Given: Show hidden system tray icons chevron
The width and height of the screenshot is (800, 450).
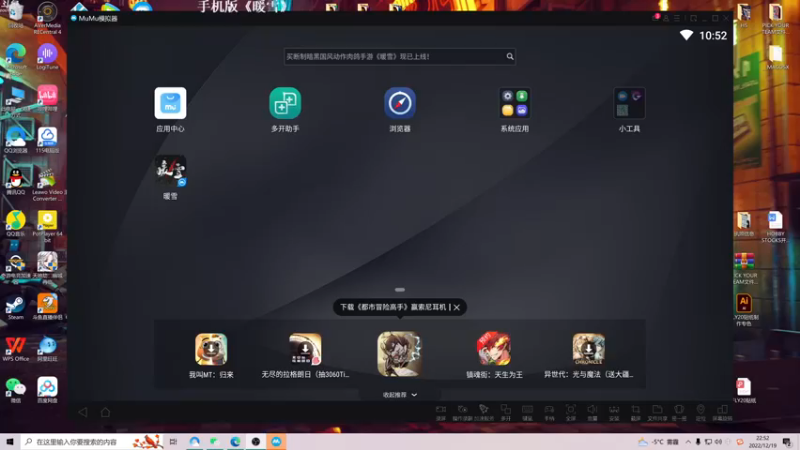Looking at the screenshot, I should tap(688, 442).
